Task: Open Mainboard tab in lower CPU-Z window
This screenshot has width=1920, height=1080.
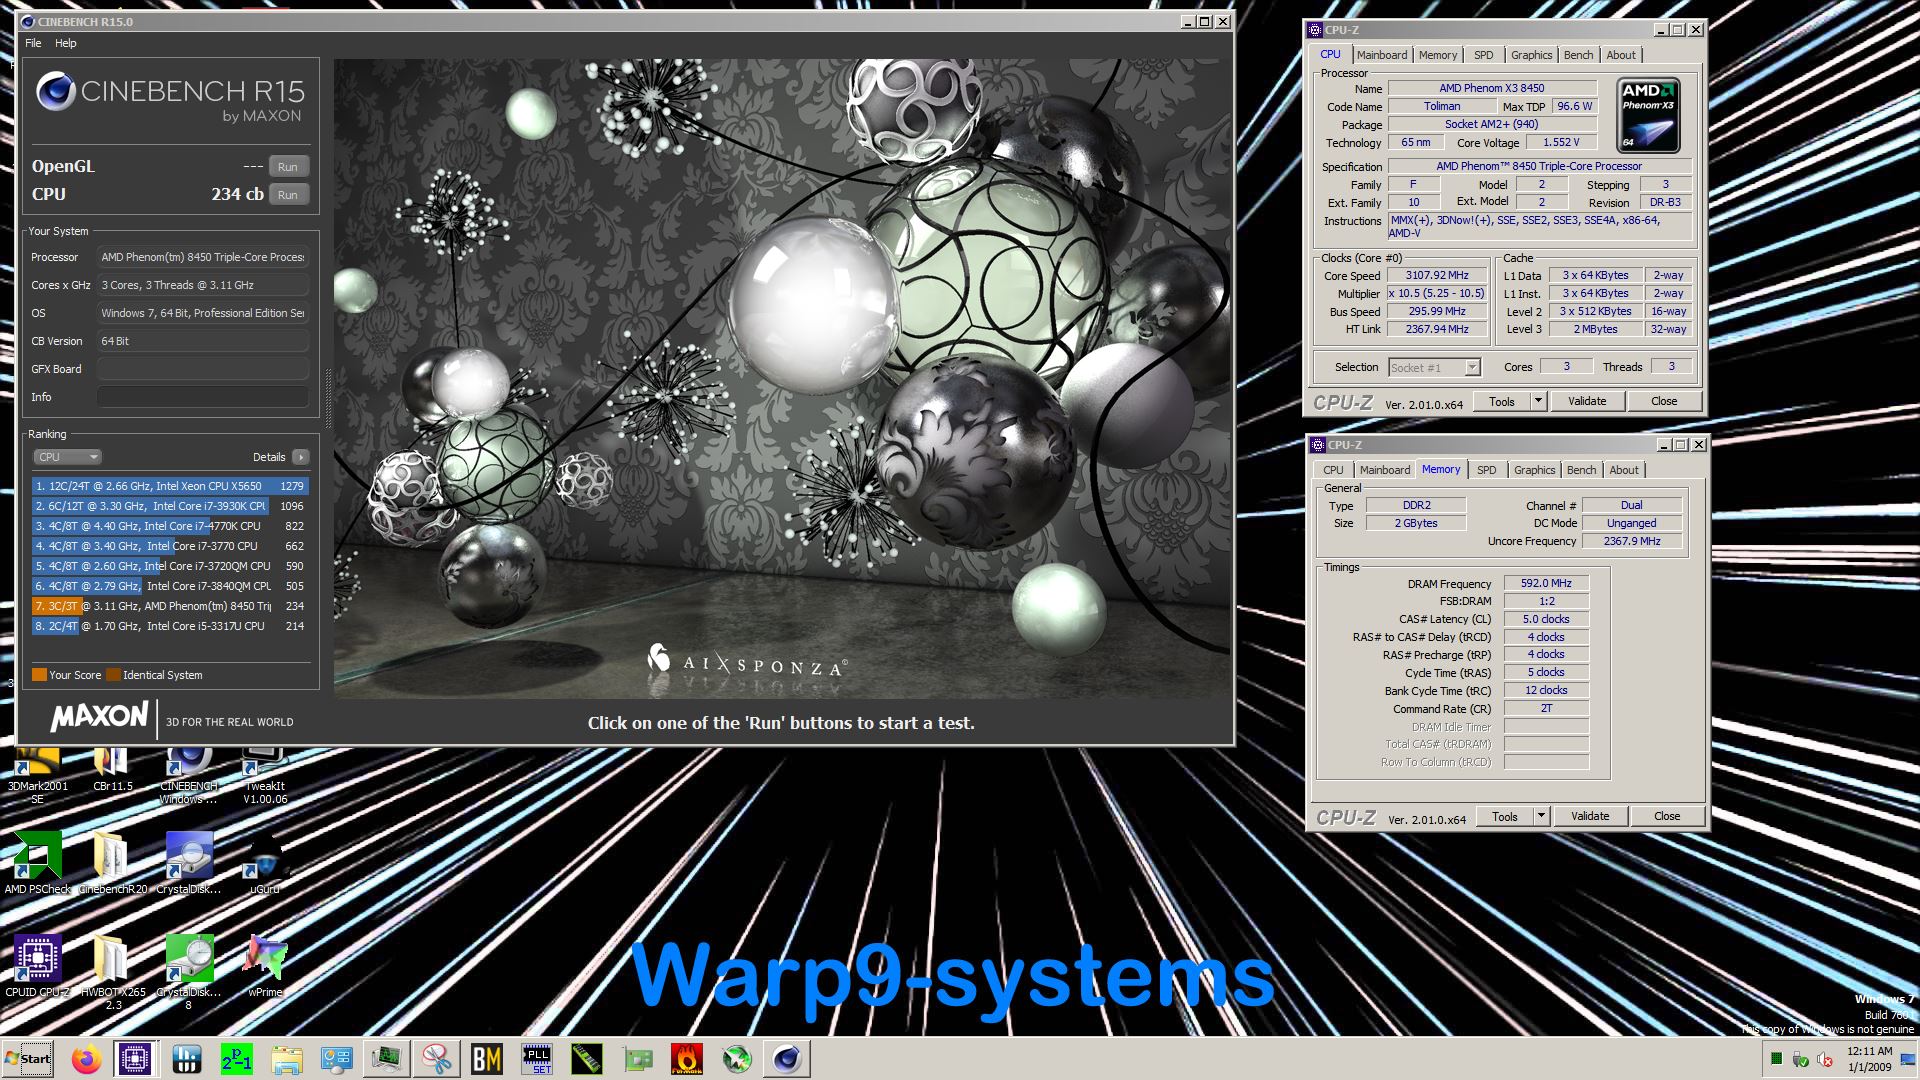Action: [x=1385, y=470]
